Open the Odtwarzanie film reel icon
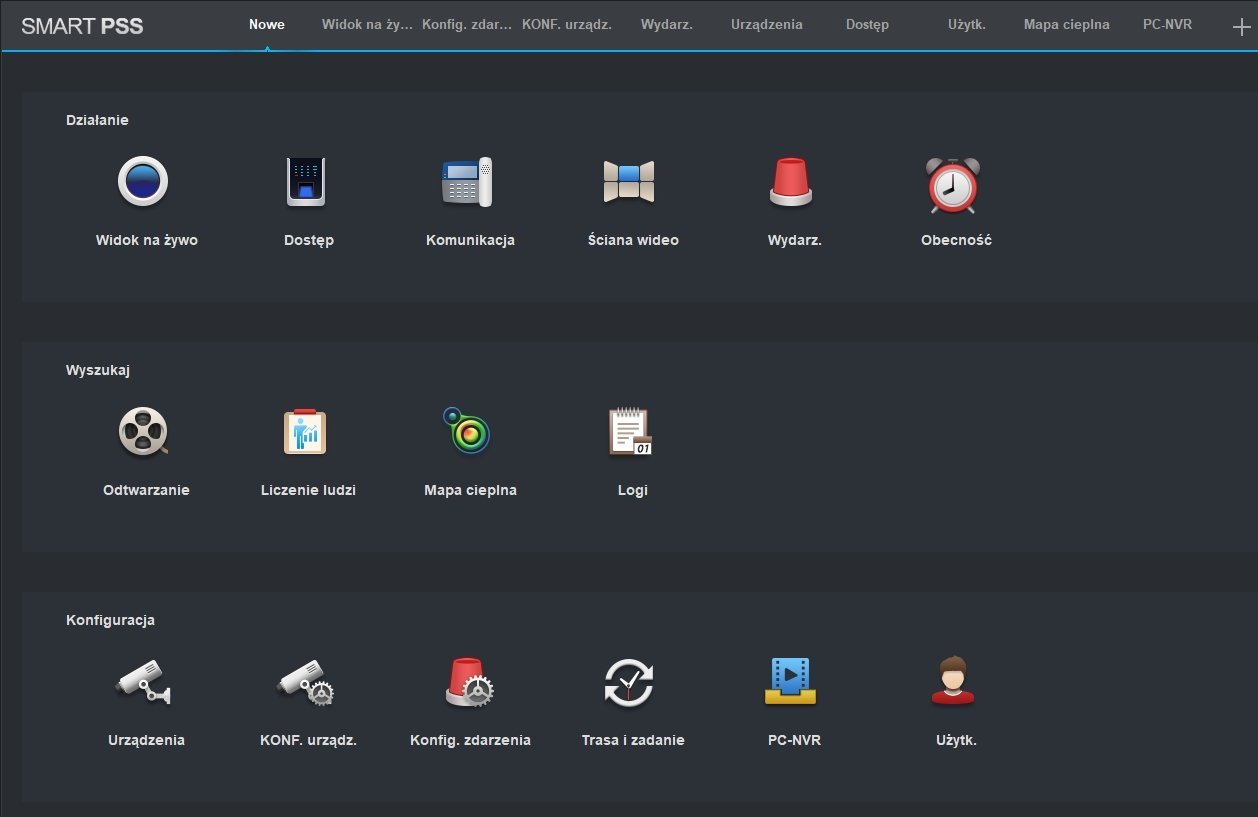 tap(143, 432)
